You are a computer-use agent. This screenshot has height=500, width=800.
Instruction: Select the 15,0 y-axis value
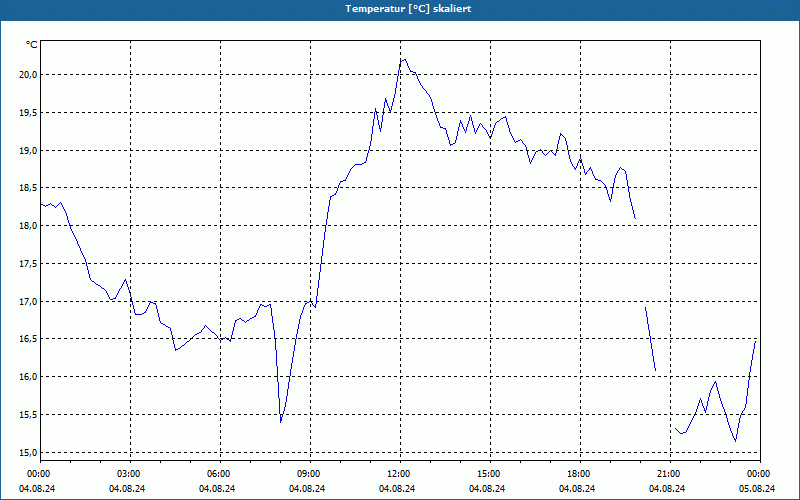pyautogui.click(x=29, y=453)
